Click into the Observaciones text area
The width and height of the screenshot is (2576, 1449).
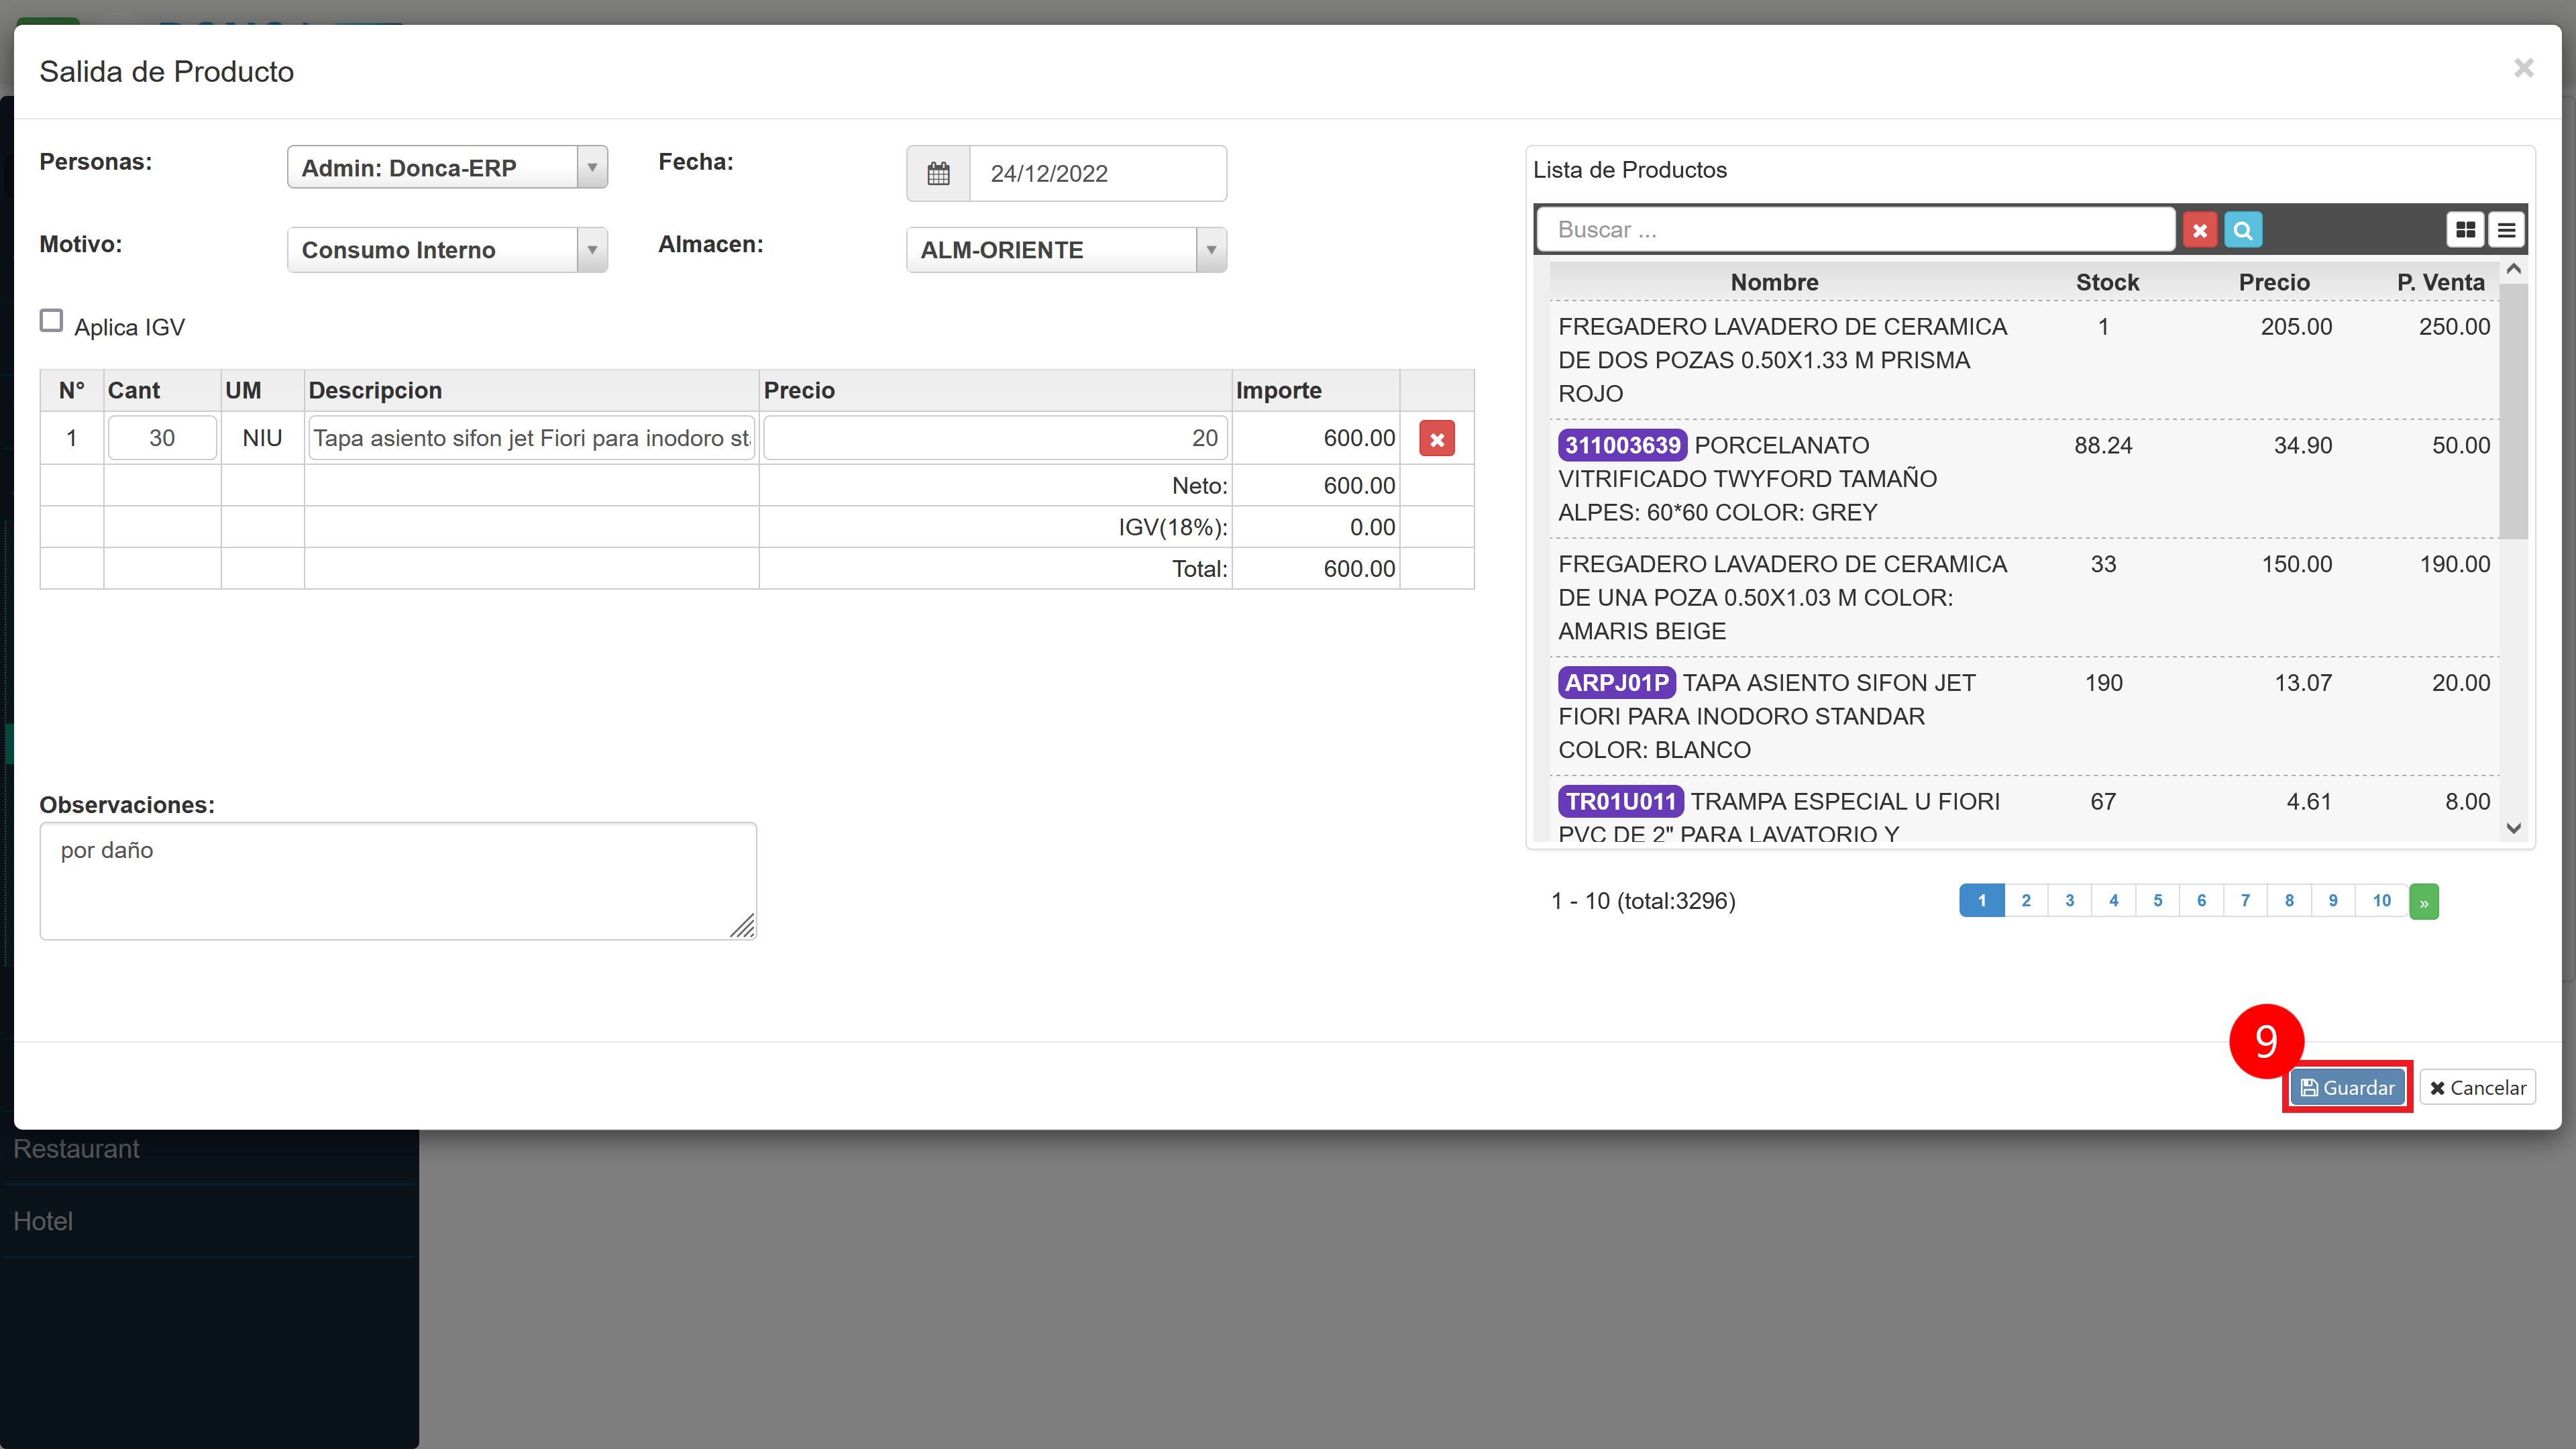[x=398, y=881]
